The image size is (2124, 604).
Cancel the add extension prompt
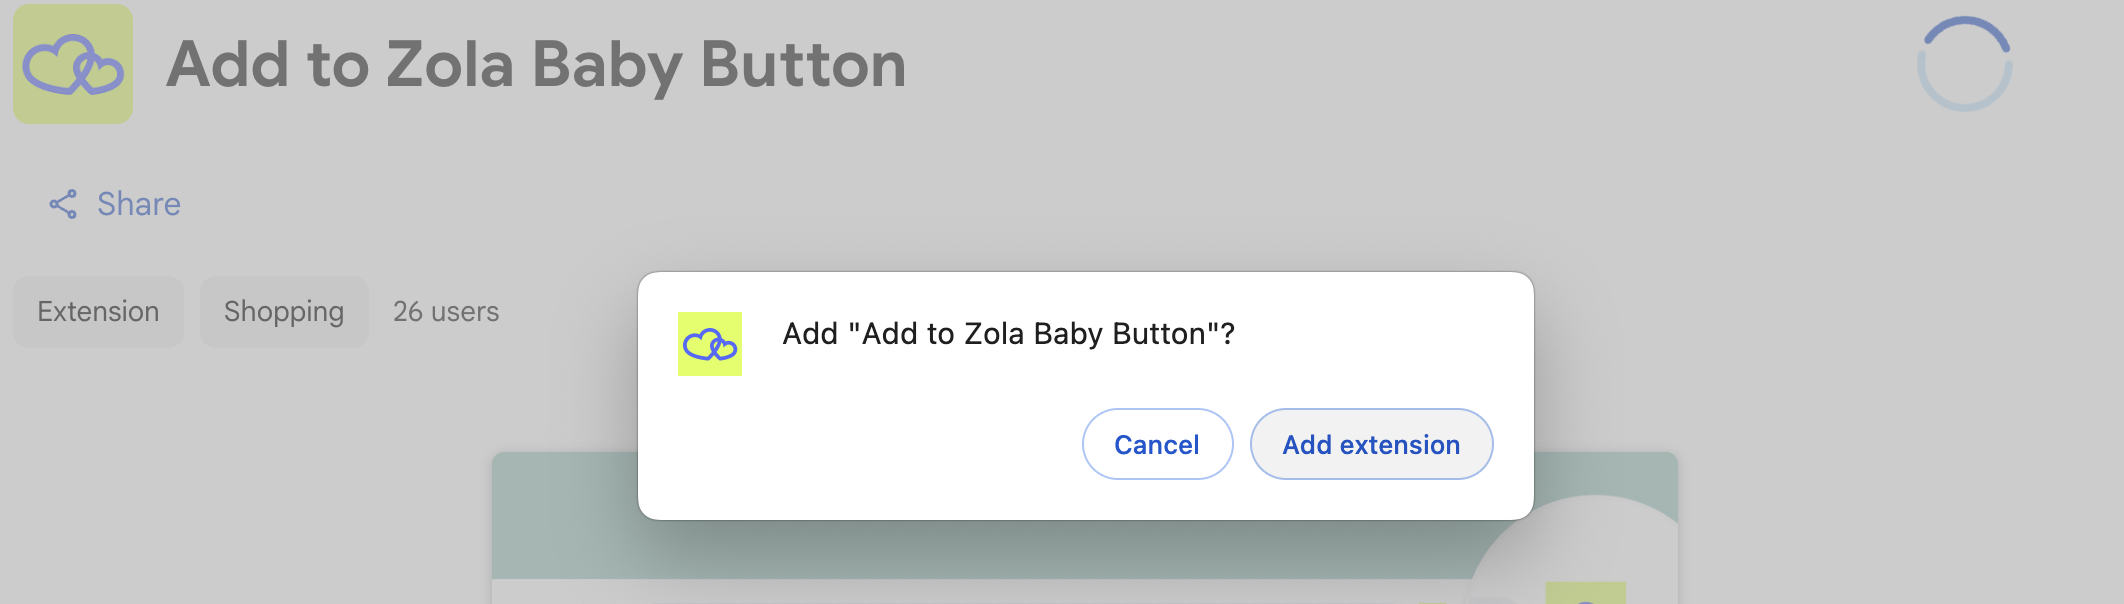pyautogui.click(x=1157, y=444)
